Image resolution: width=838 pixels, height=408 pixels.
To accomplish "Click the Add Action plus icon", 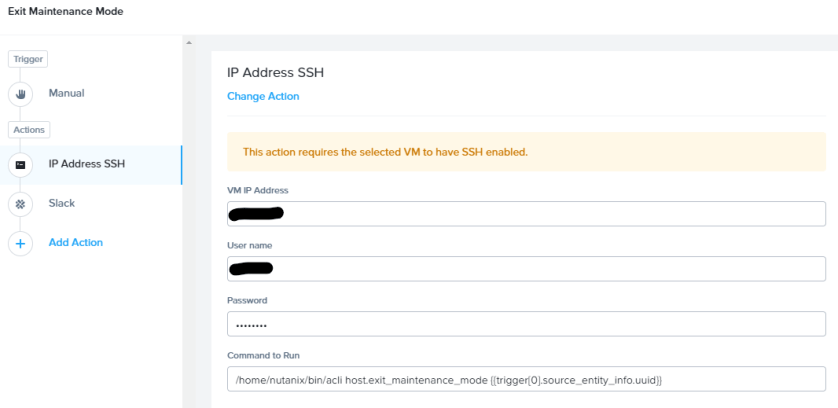I will coord(21,243).
